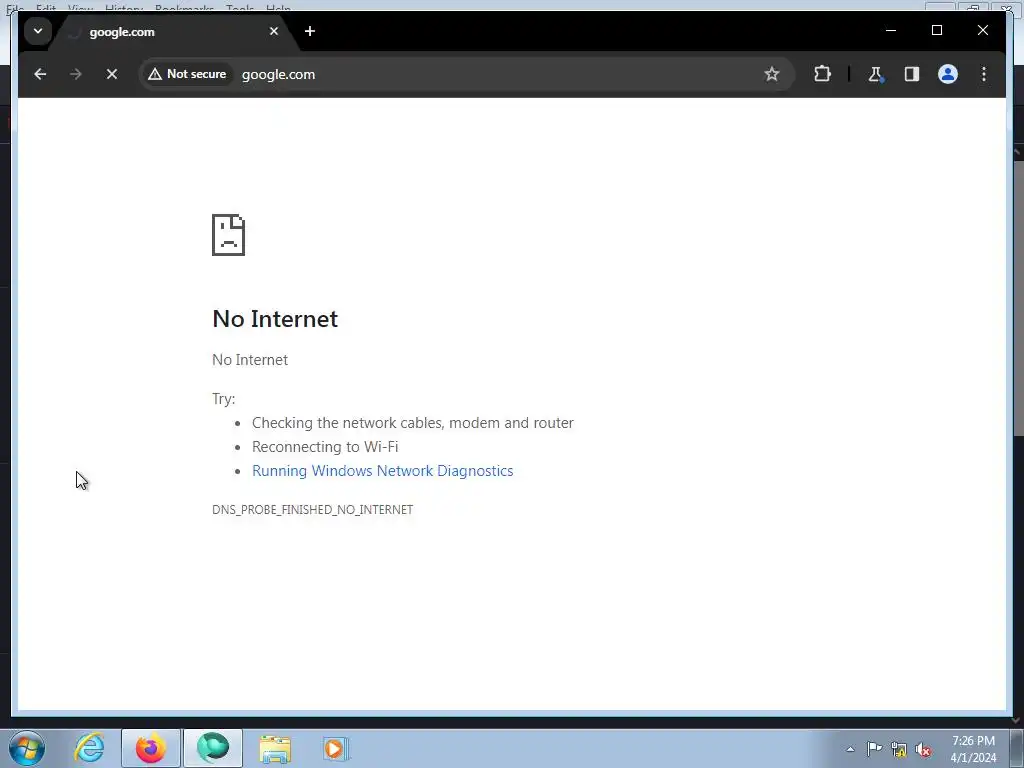Show hidden system tray icons
The width and height of the screenshot is (1024, 768).
coord(850,749)
